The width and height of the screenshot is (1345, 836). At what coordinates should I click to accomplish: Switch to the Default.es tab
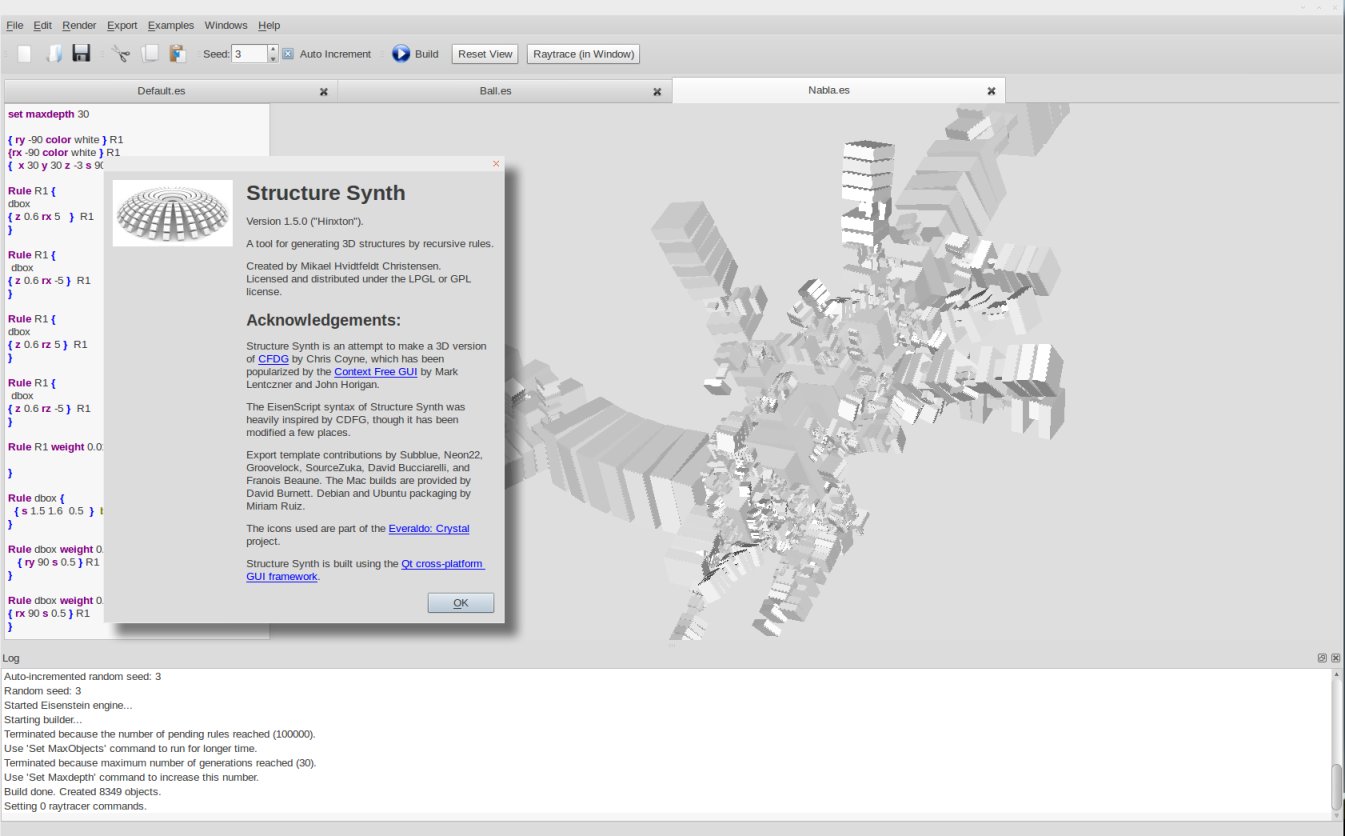[x=161, y=91]
